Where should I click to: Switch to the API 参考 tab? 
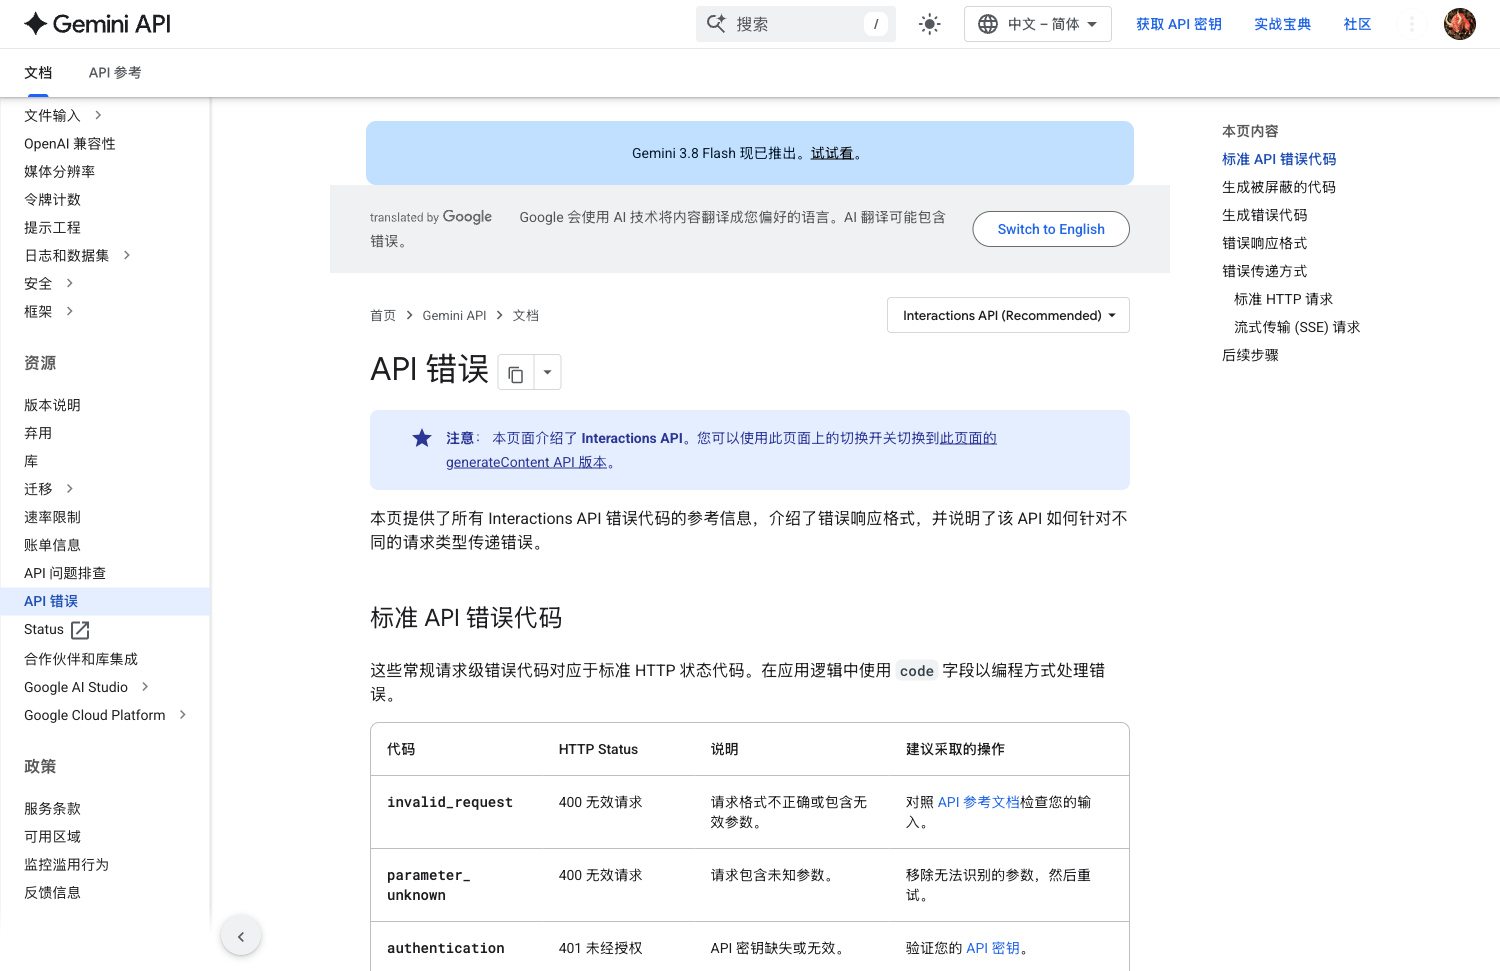(x=115, y=73)
